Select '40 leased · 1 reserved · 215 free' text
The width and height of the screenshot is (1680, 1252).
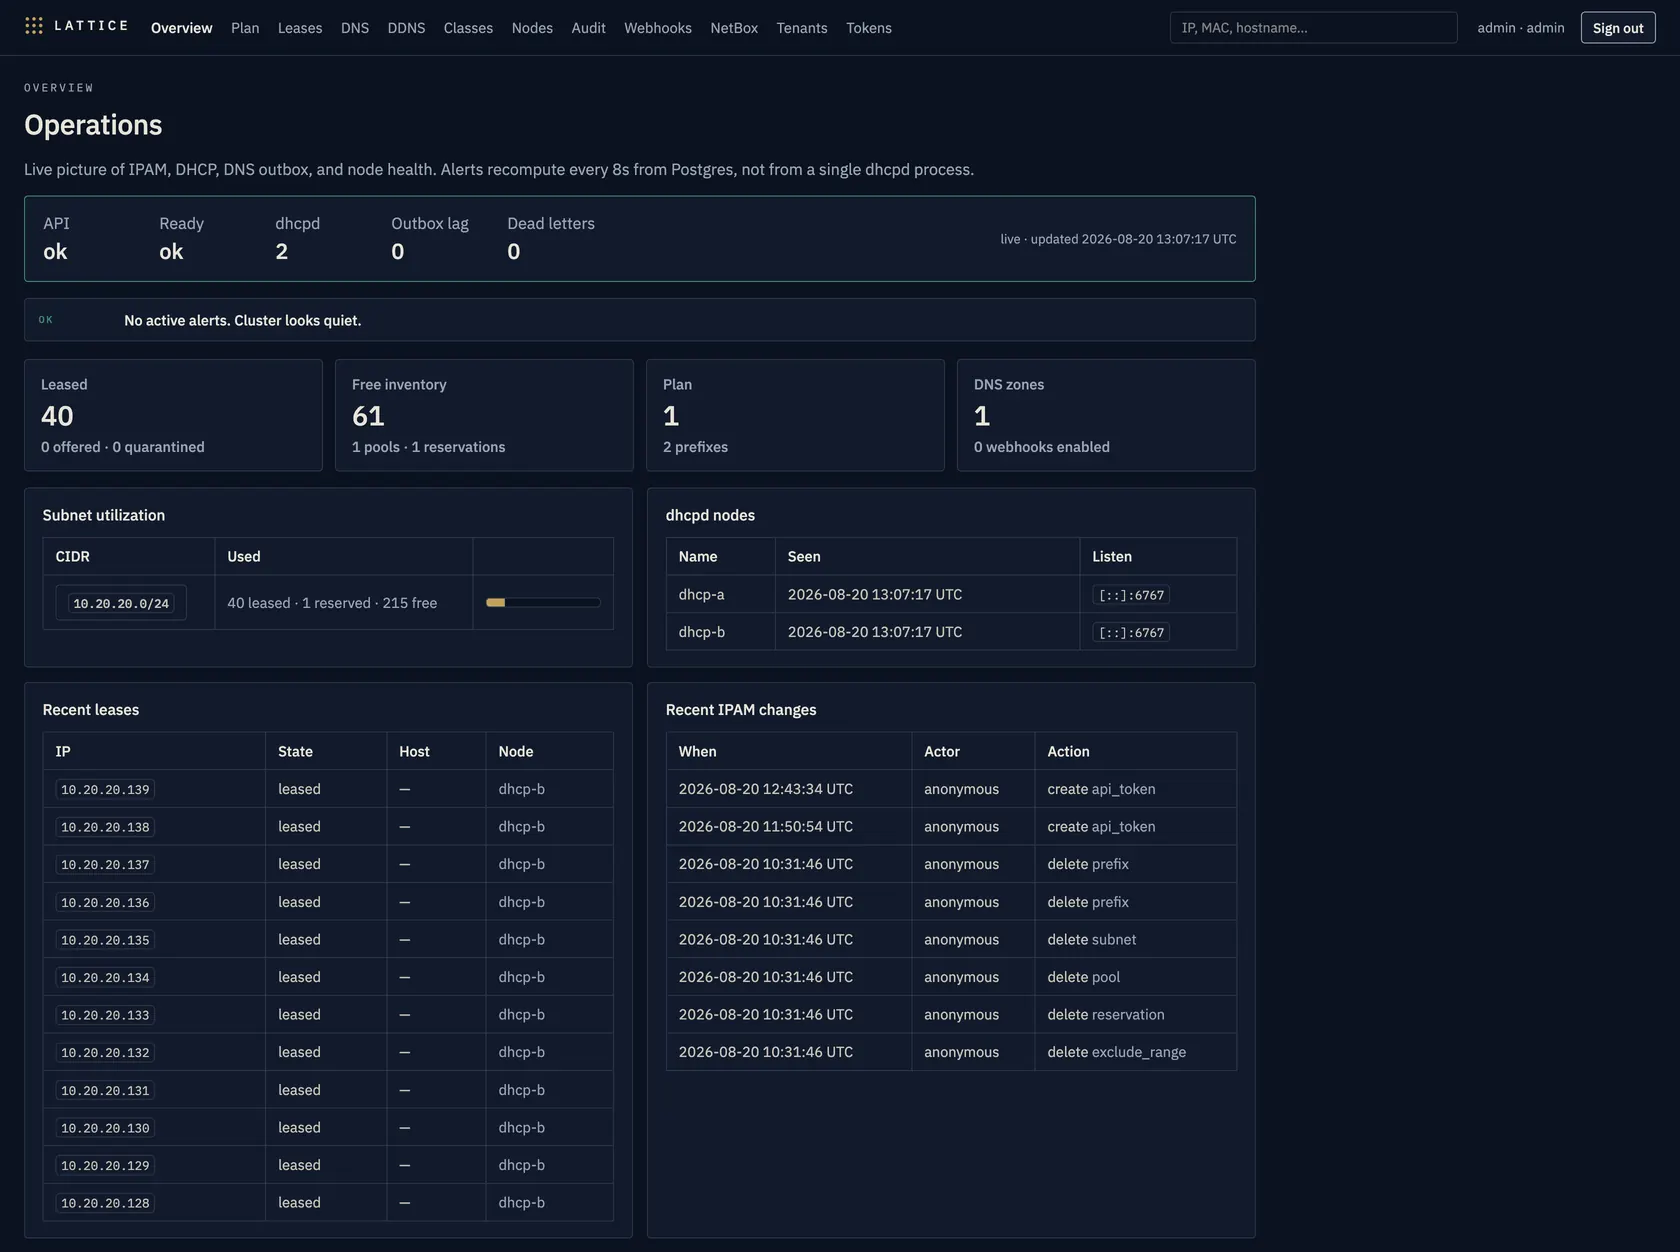332,603
